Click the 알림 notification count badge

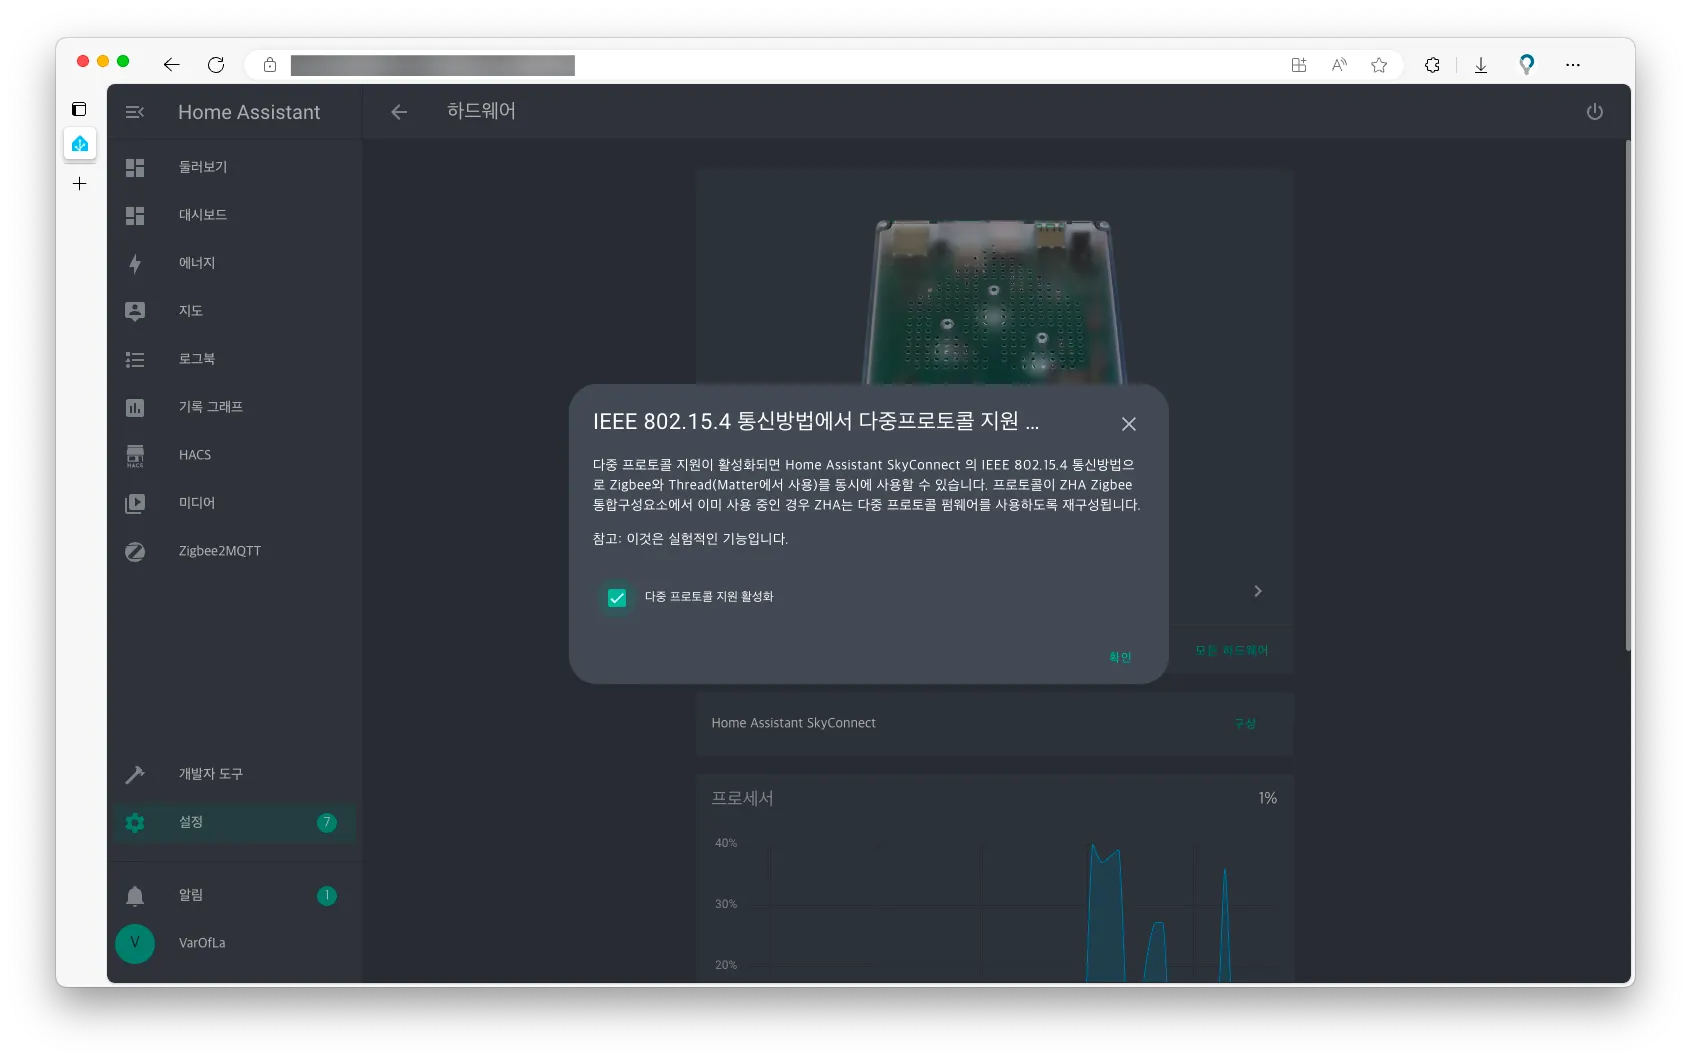tap(327, 896)
